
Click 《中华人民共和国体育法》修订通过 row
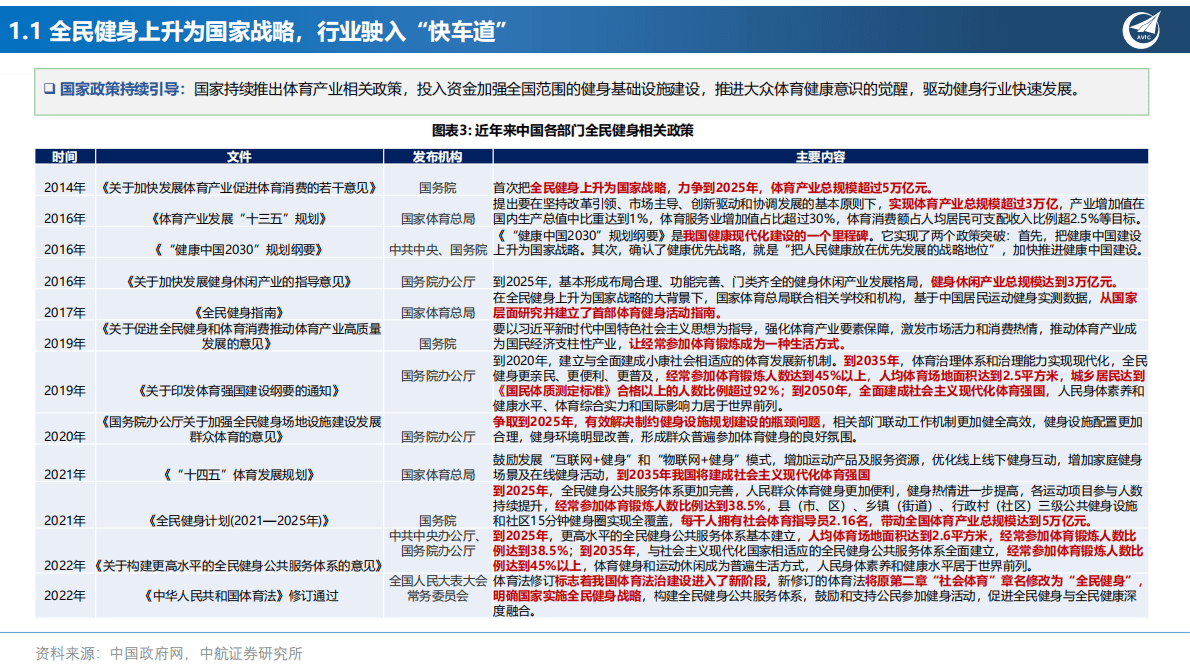pos(240,597)
